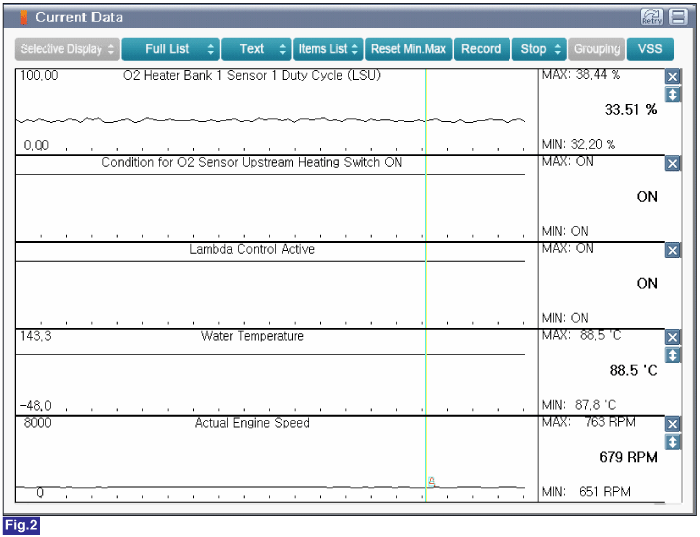Image resolution: width=700 pixels, height=537 pixels.
Task: Close the Actual Engine Speed graph
Action: (x=672, y=424)
